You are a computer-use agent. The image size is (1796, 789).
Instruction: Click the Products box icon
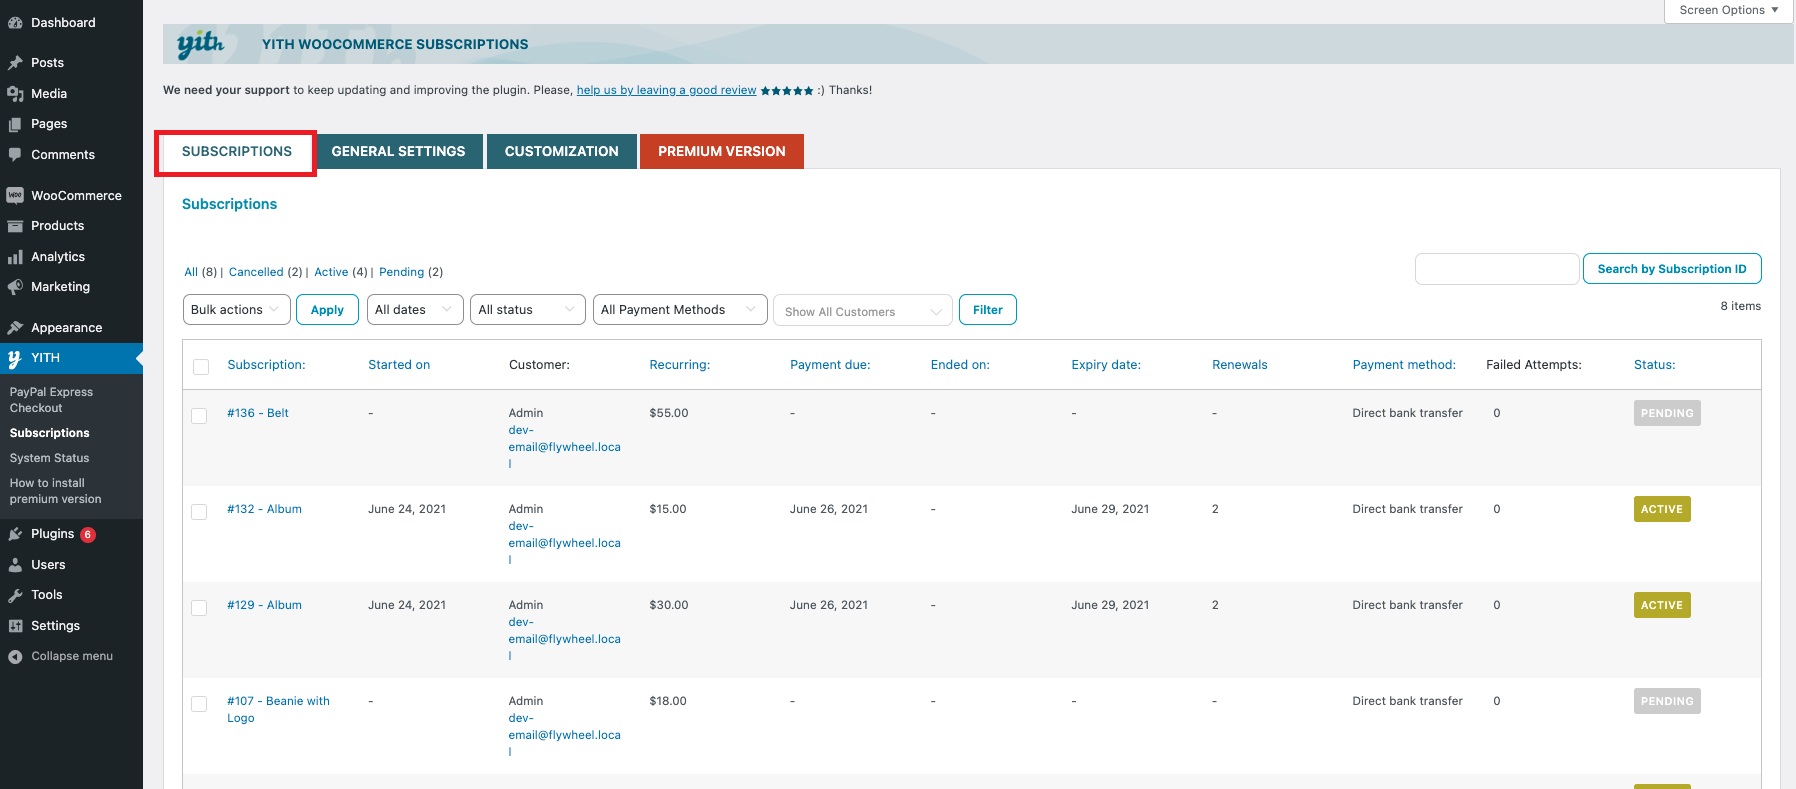click(x=15, y=226)
